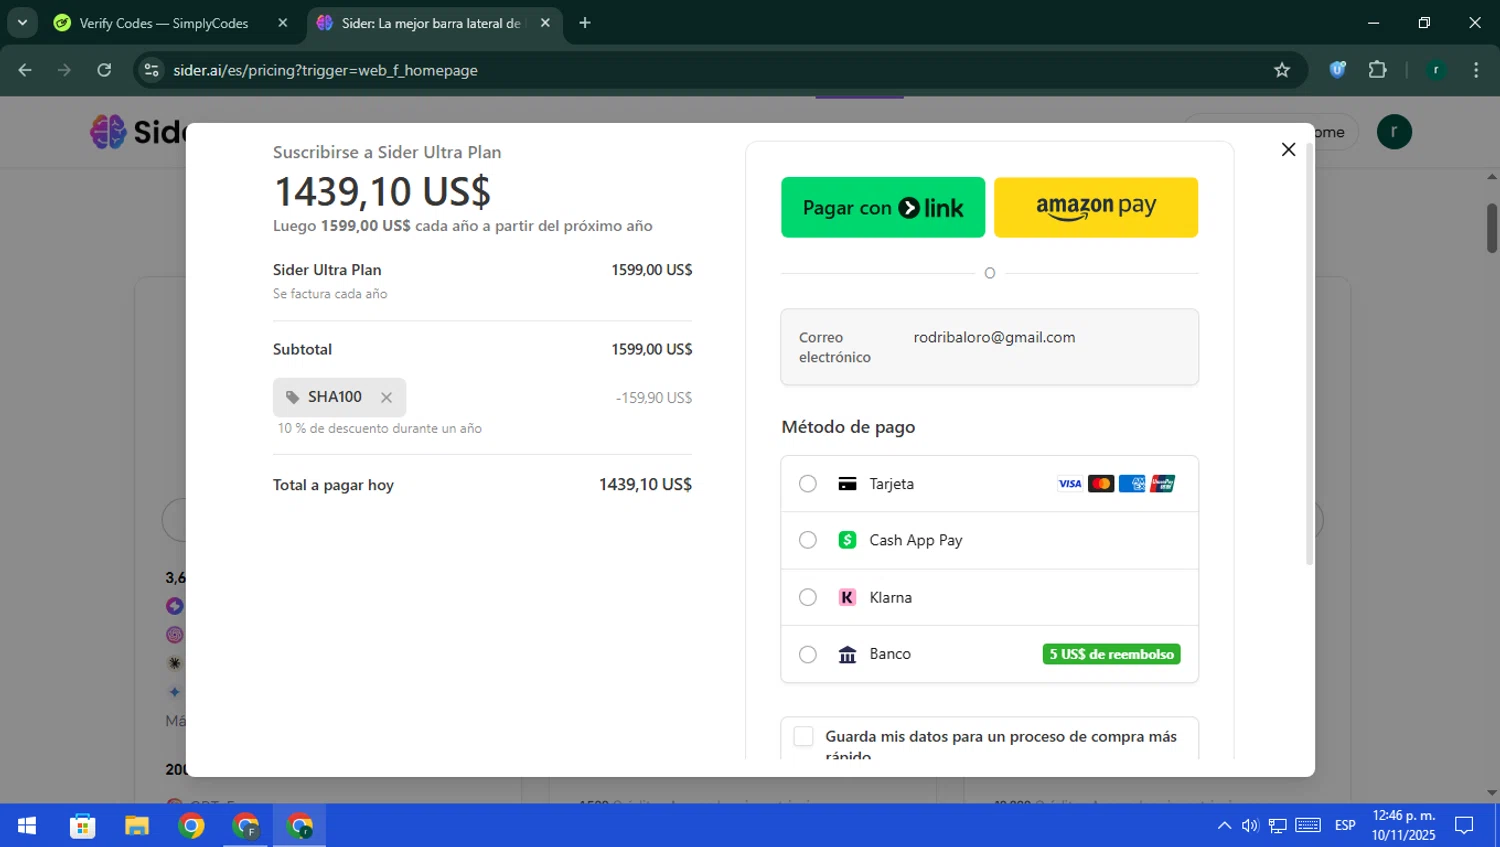Open clock showing 12:46 p. m.
The width and height of the screenshot is (1500, 847).
tap(1403, 826)
